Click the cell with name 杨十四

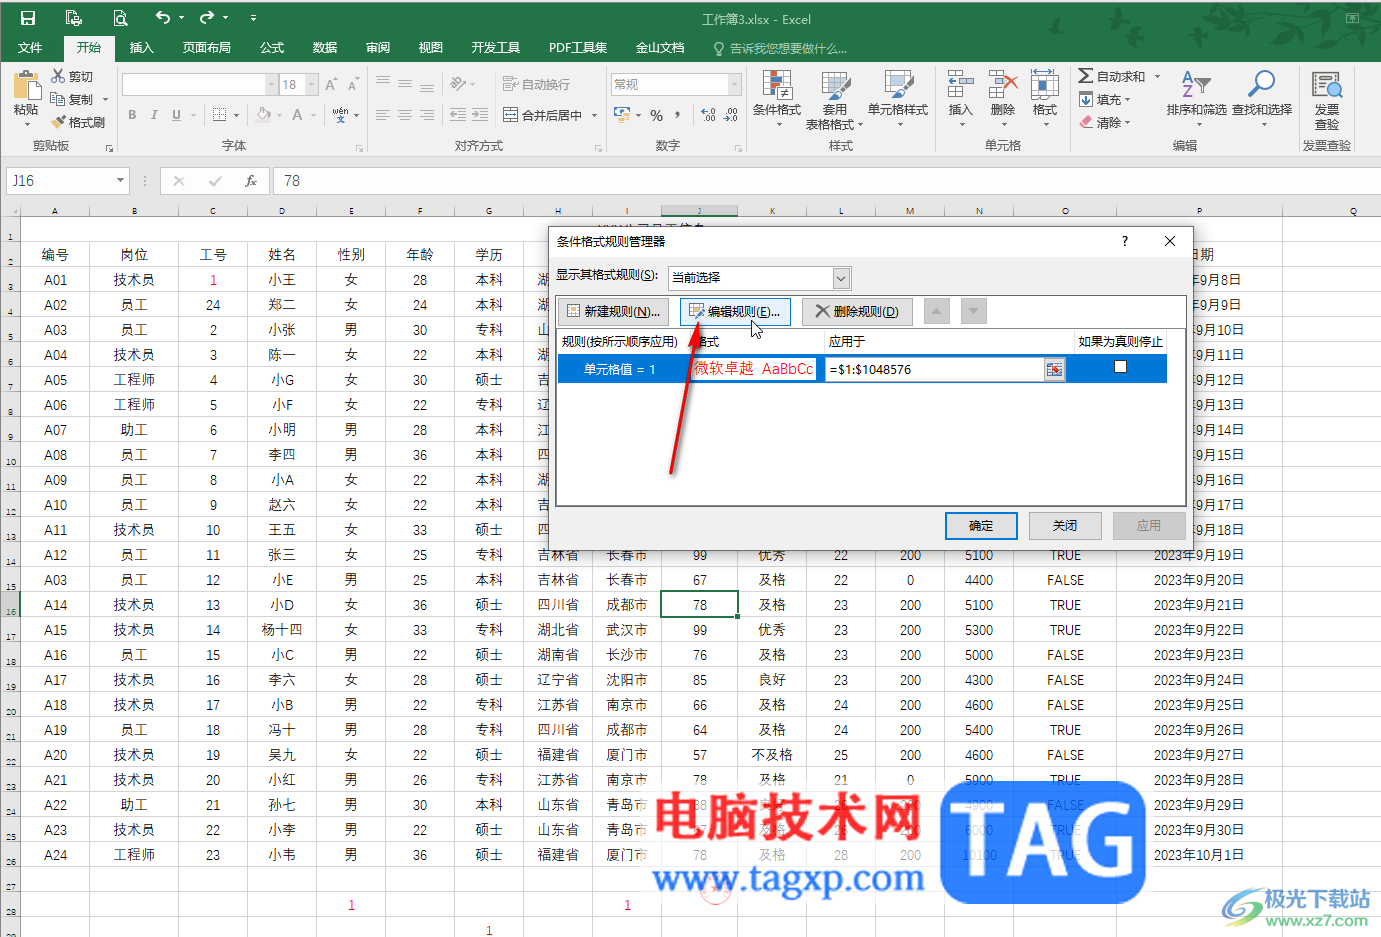[x=282, y=630]
